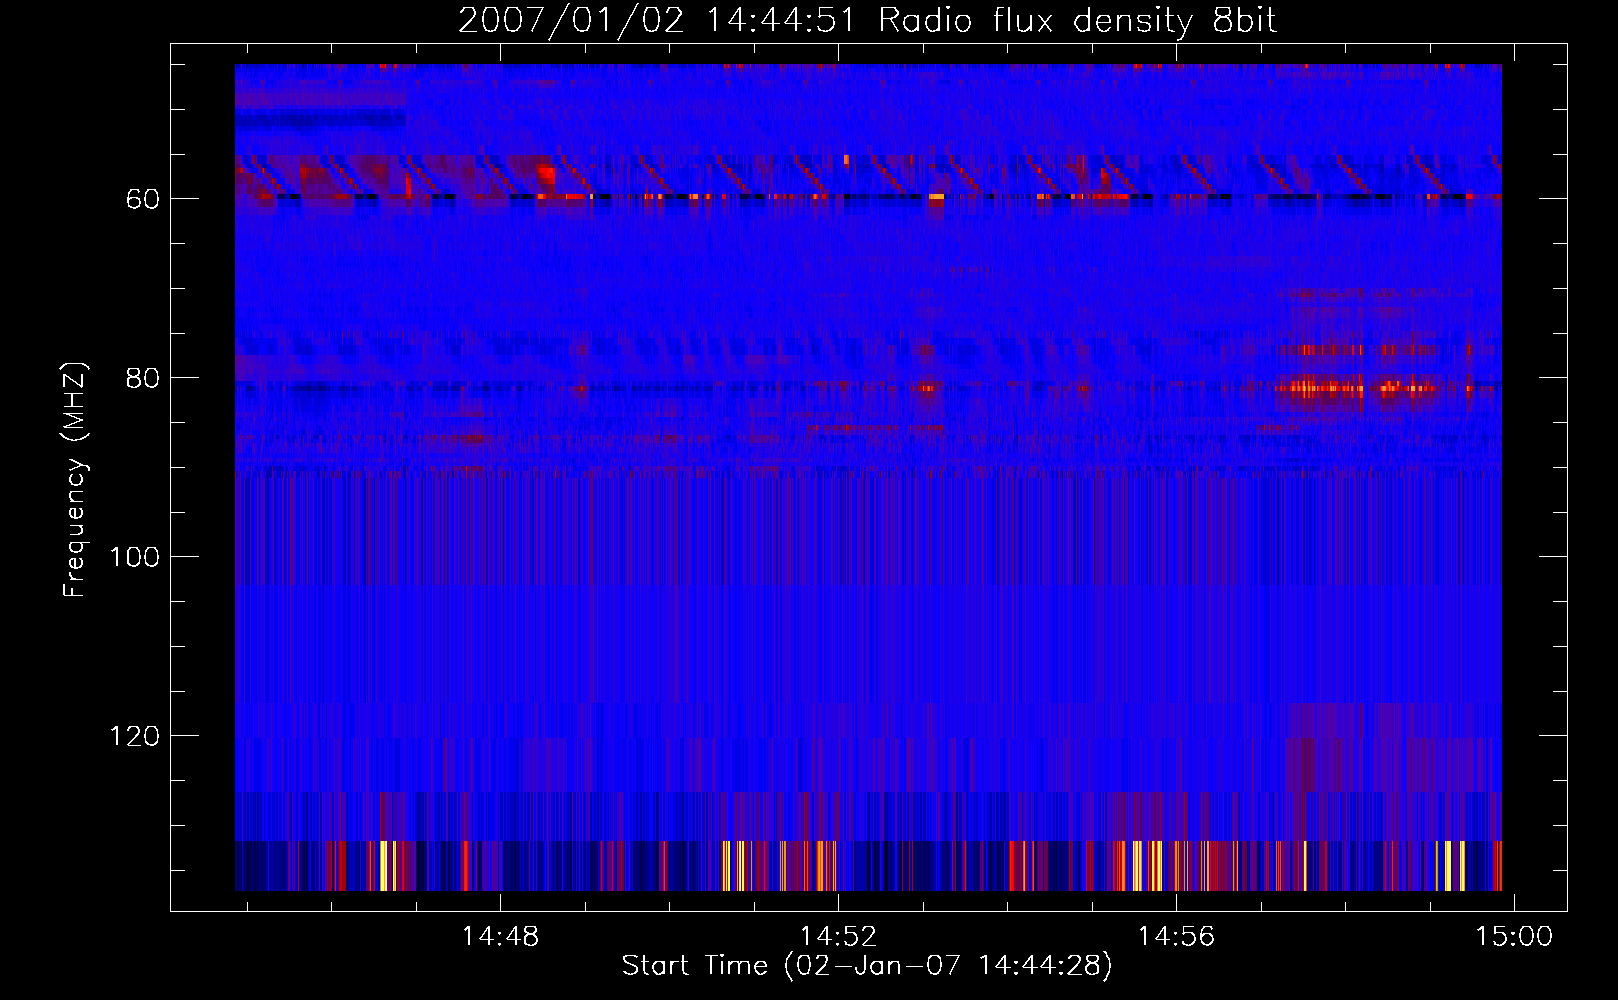
Task: Click the 80 frequency tick label
Action: pyautogui.click(x=142, y=378)
